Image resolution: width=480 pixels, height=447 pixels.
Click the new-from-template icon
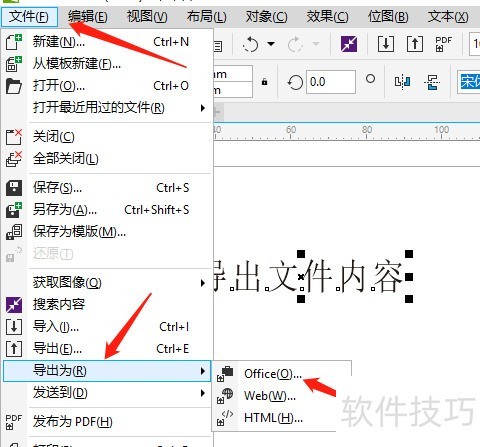(x=14, y=64)
